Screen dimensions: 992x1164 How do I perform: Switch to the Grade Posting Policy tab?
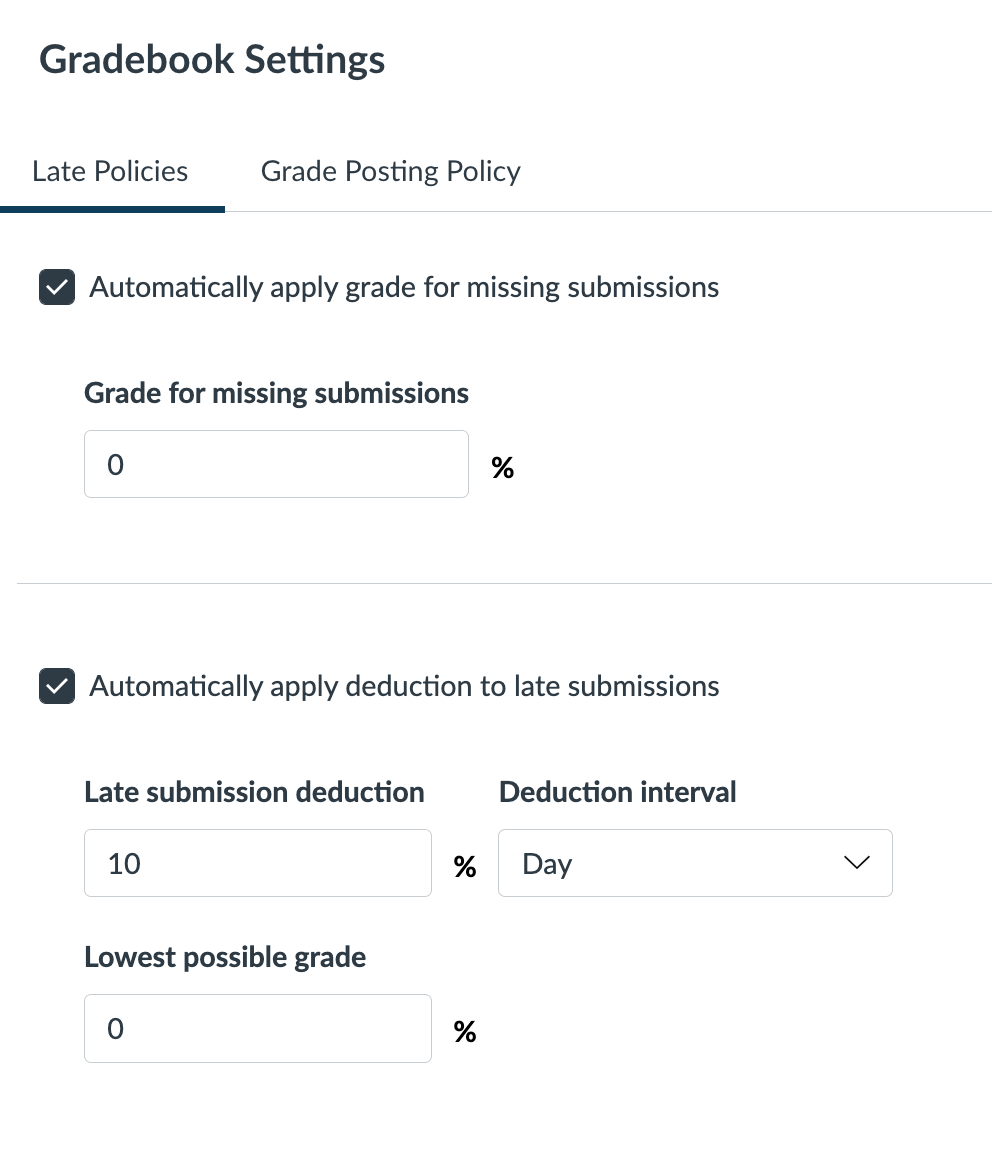pyautogui.click(x=390, y=171)
